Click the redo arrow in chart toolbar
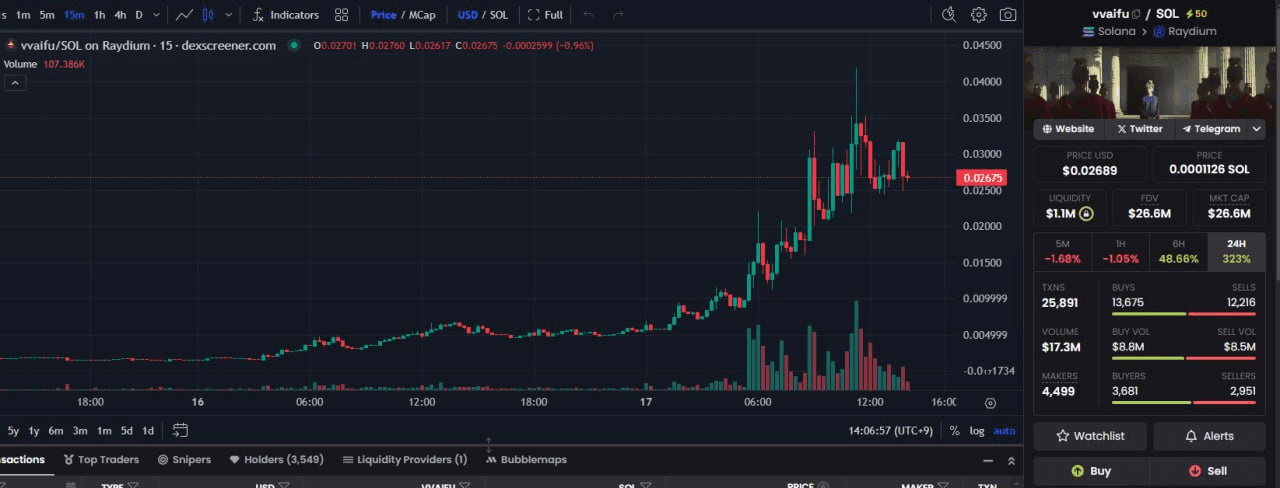The height and width of the screenshot is (488, 1280). click(x=618, y=15)
